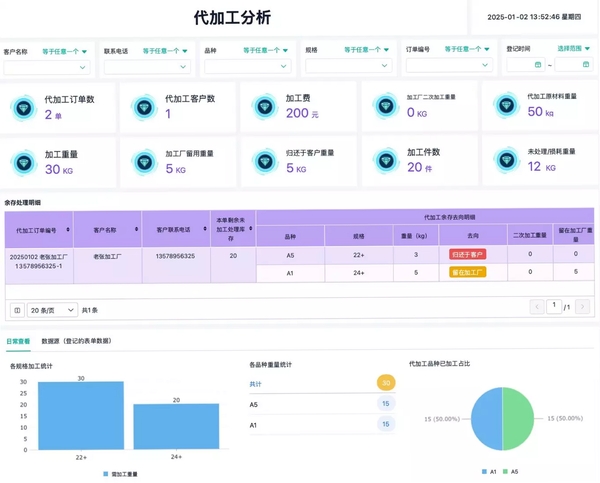Screen dimensions: 600x483
Task: Go to the next table page arrow
Action: point(582,306)
